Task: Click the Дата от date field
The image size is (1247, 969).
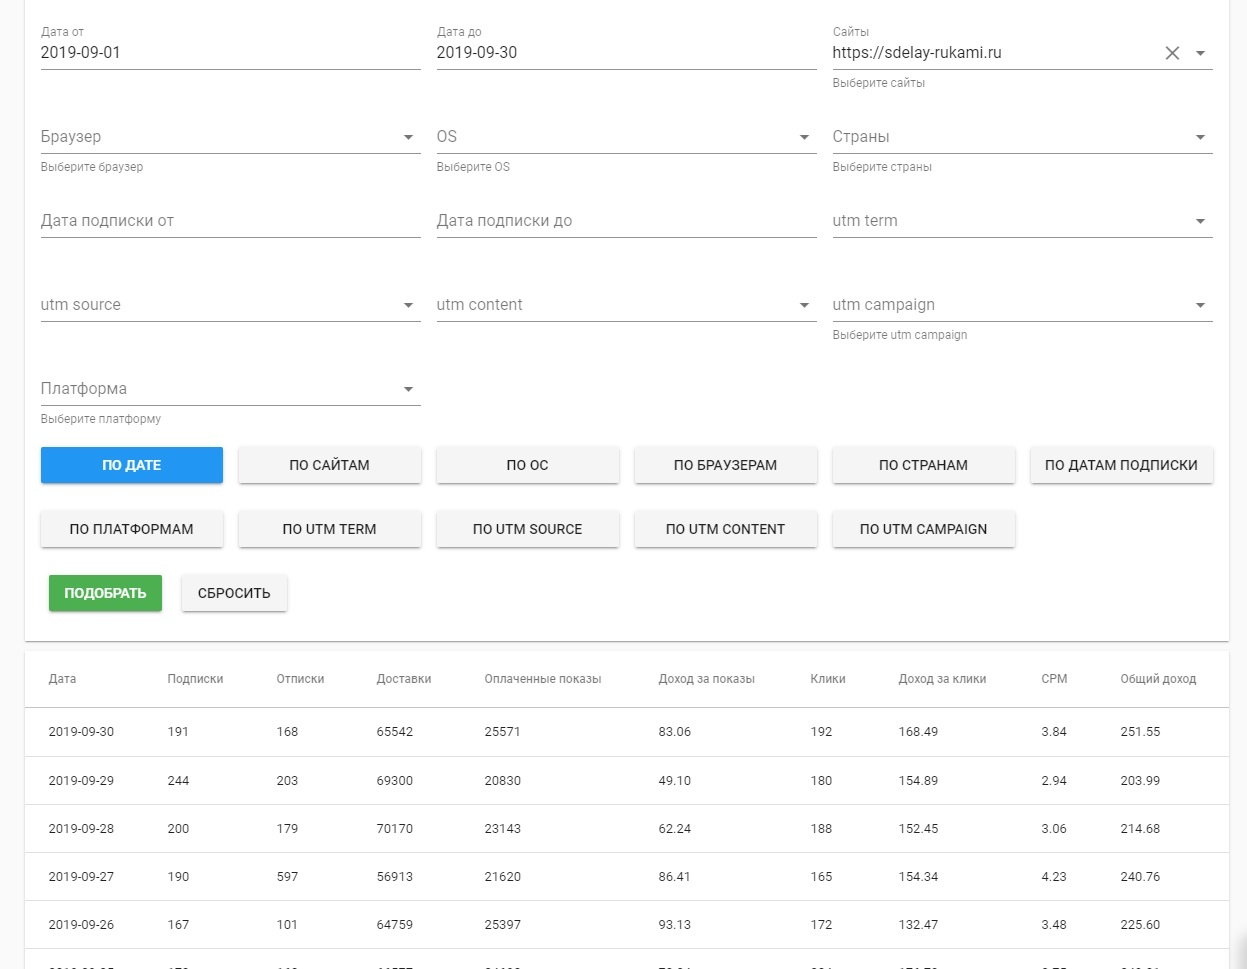Action: (x=230, y=53)
